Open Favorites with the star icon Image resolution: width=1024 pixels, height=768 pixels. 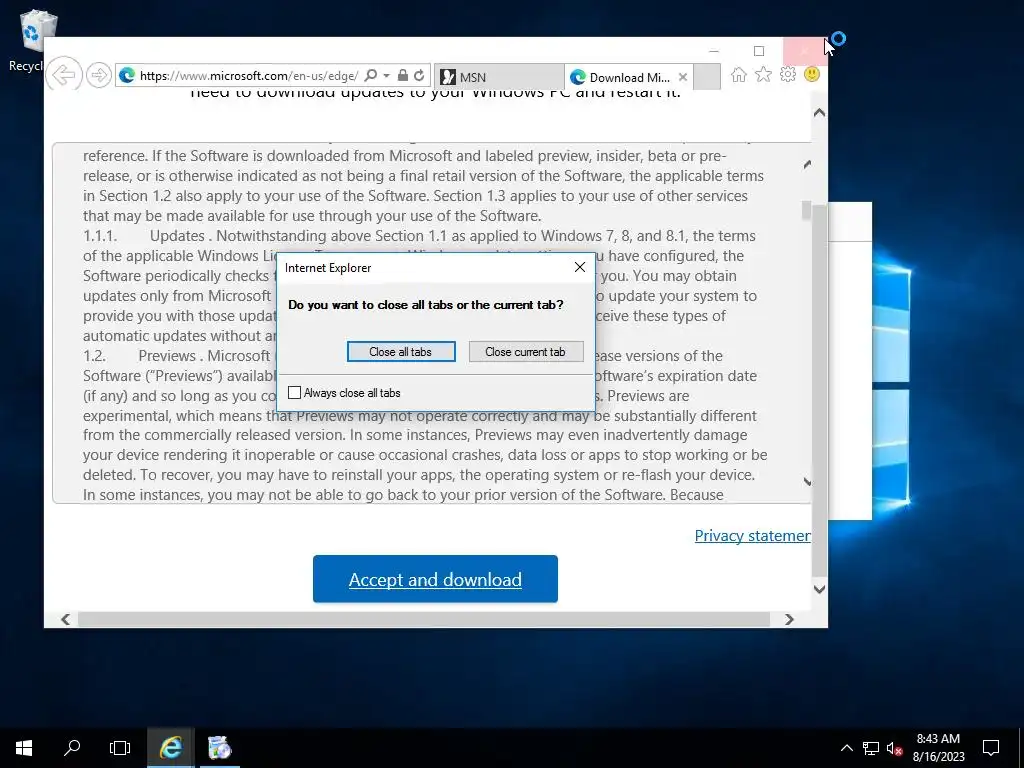[x=763, y=74]
